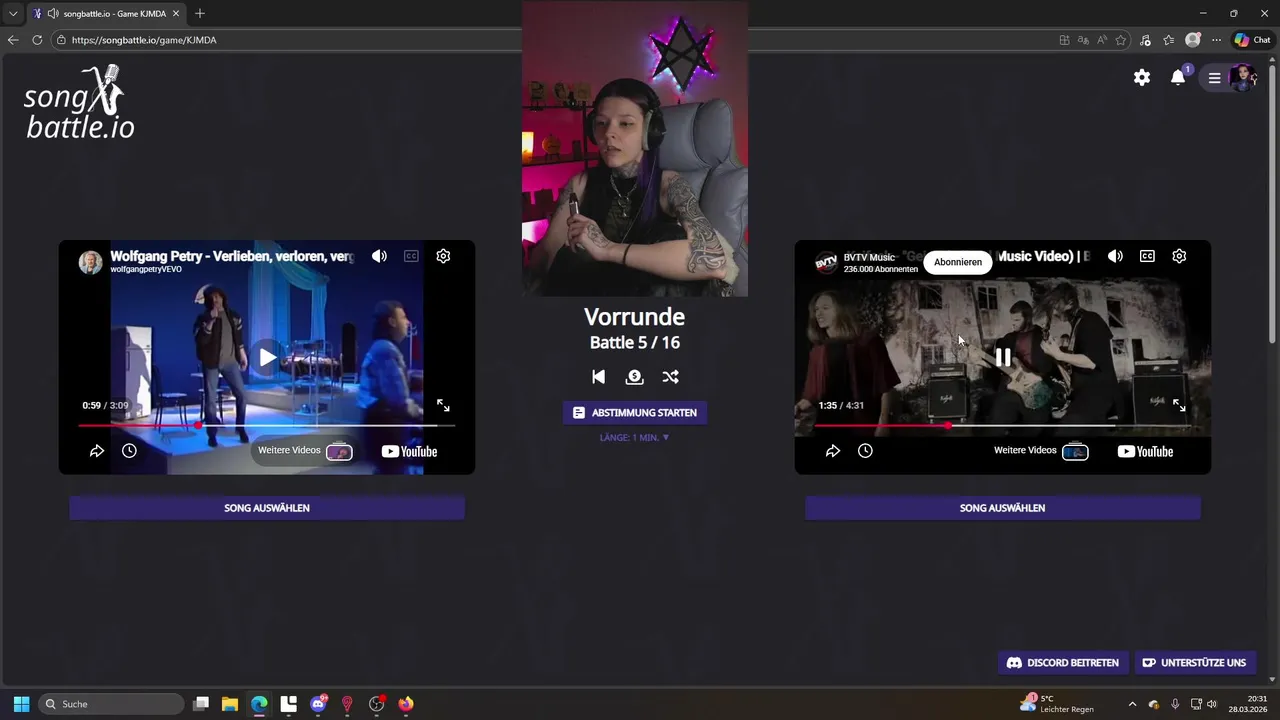Viewport: 1280px width, 720px height.
Task: Open a new browser tab
Action: [200, 13]
